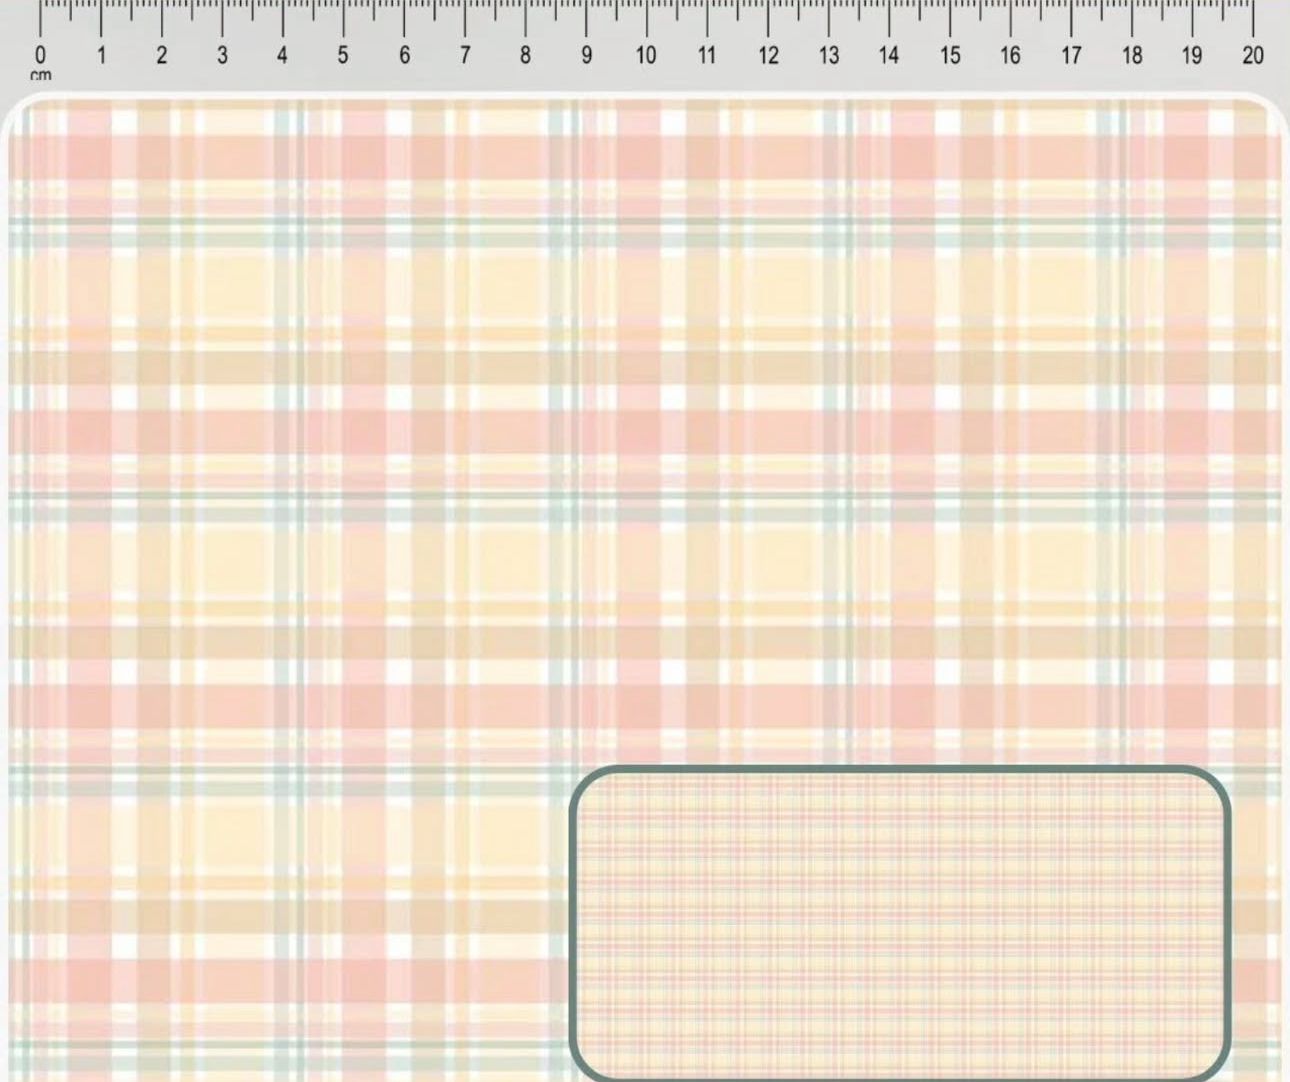Viewport: 1290px width, 1082px height.
Task: Select the 11 cm ruler label
Action: pyautogui.click(x=707, y=55)
